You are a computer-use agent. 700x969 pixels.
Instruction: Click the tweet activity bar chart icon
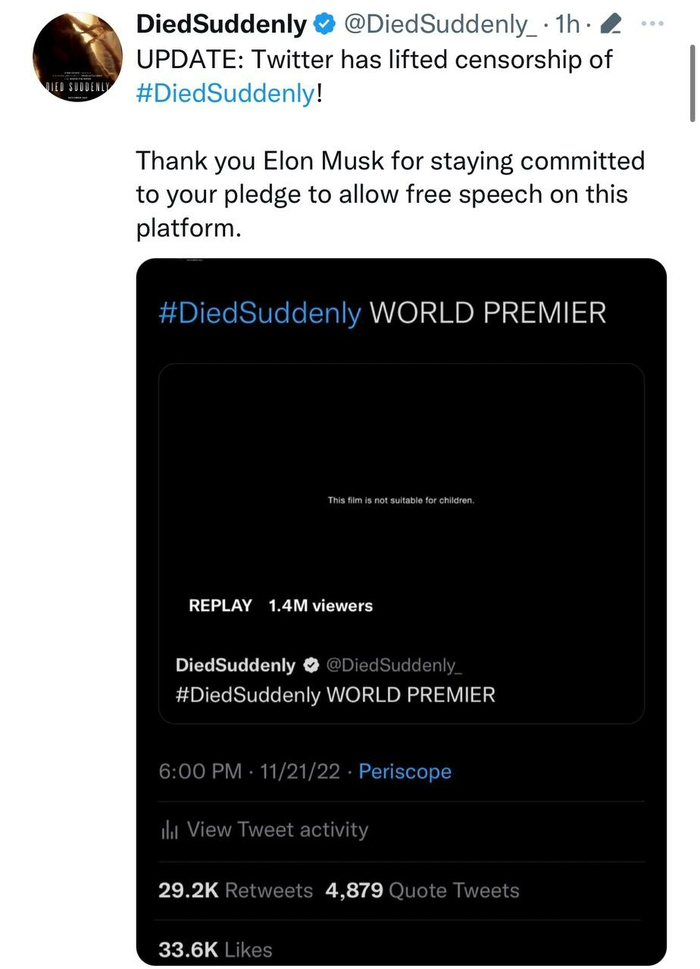169,830
